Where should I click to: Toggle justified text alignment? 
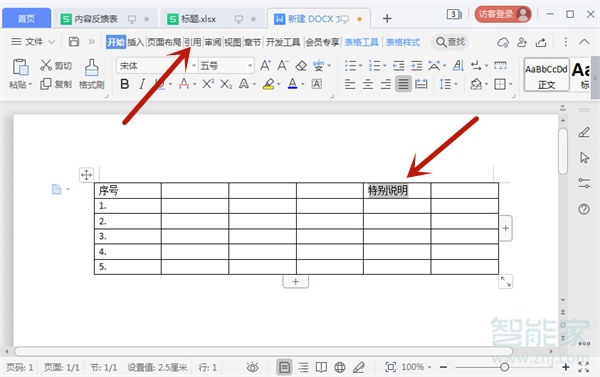pos(403,84)
